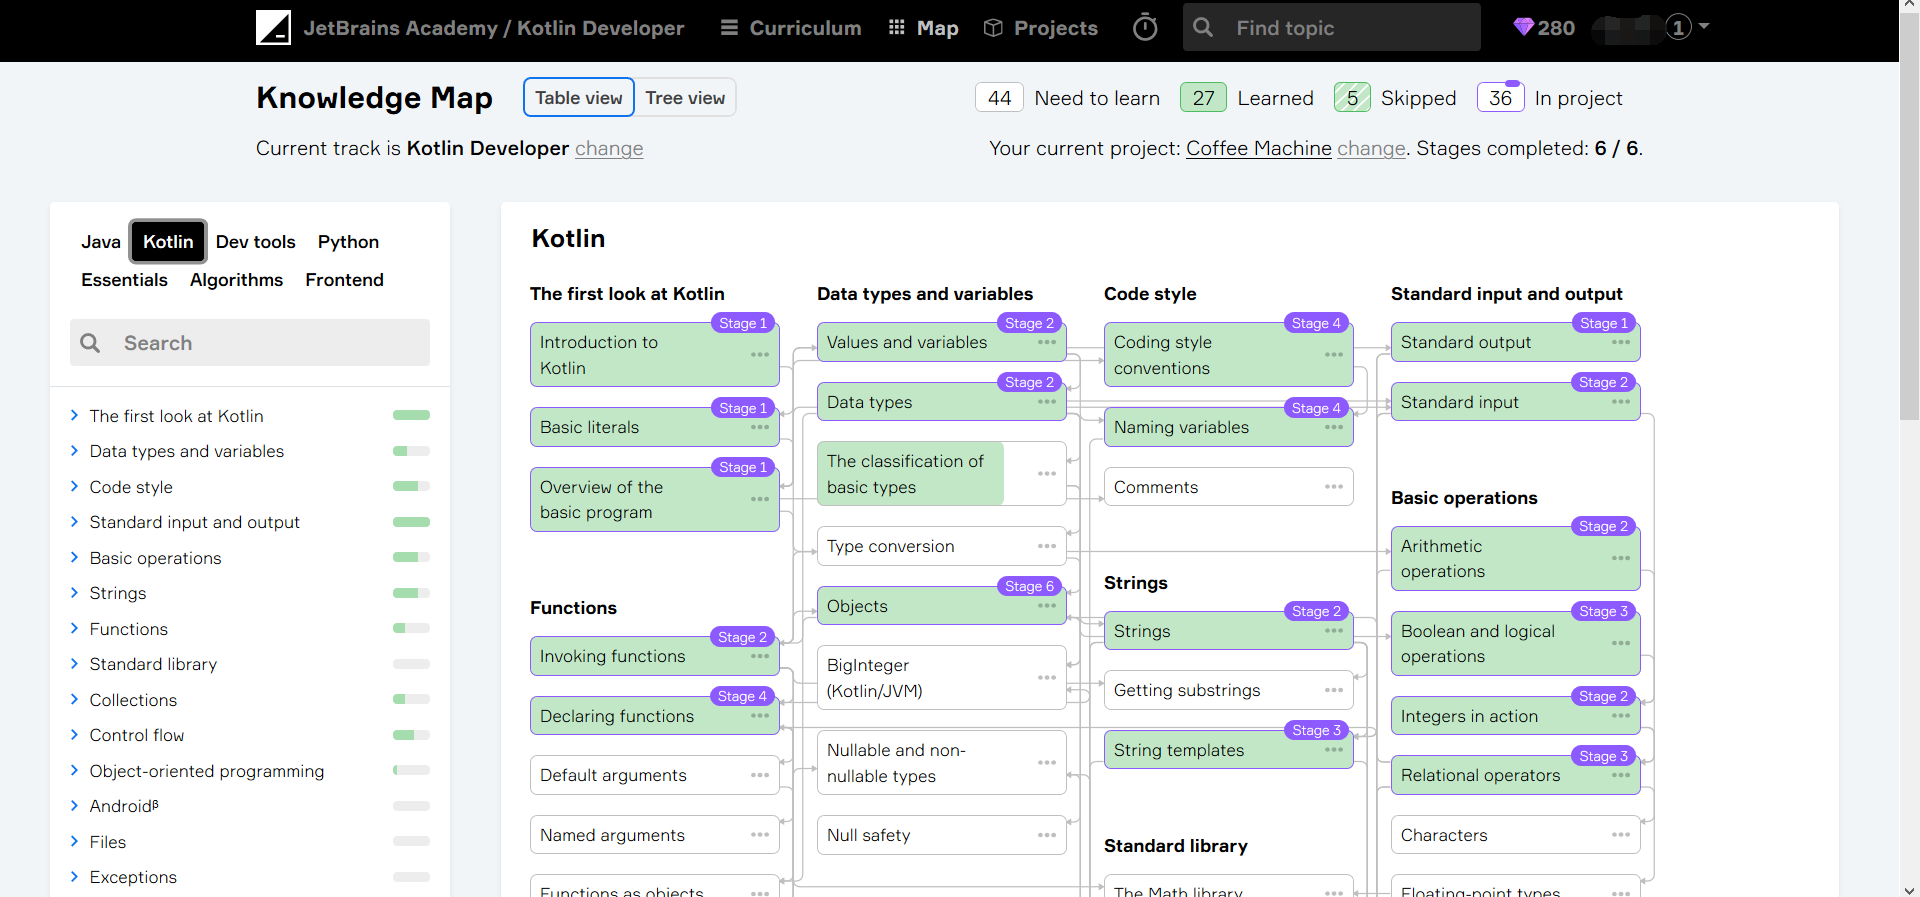Click the gem points icon showing 280
This screenshot has width=1920, height=897.
coord(1523,27)
